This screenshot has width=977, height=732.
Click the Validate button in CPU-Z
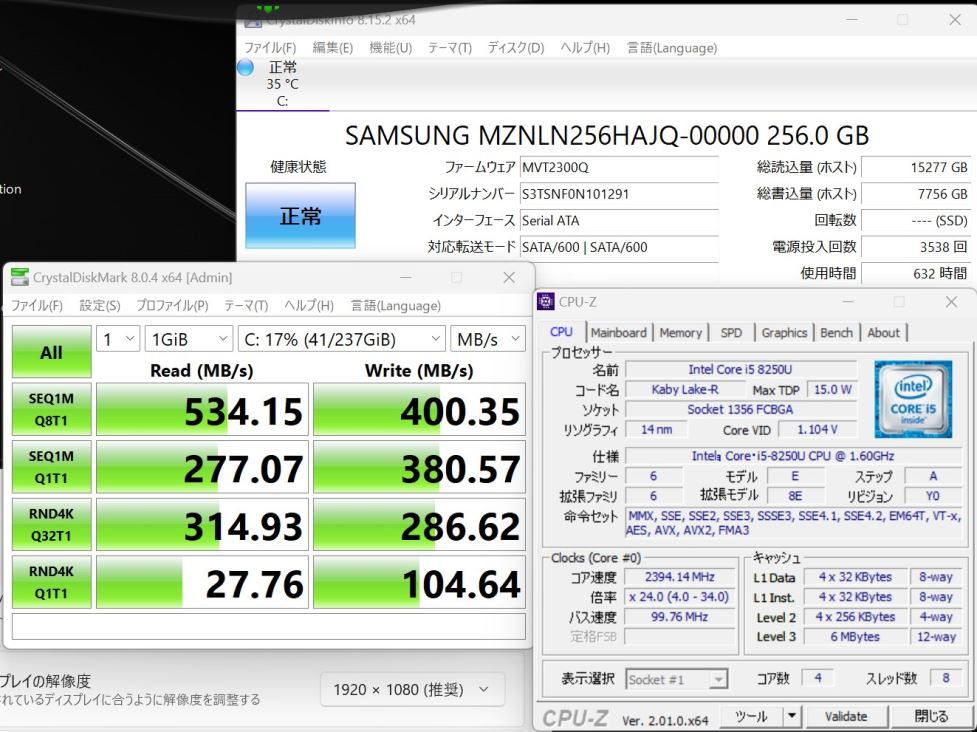pyautogui.click(x=846, y=716)
